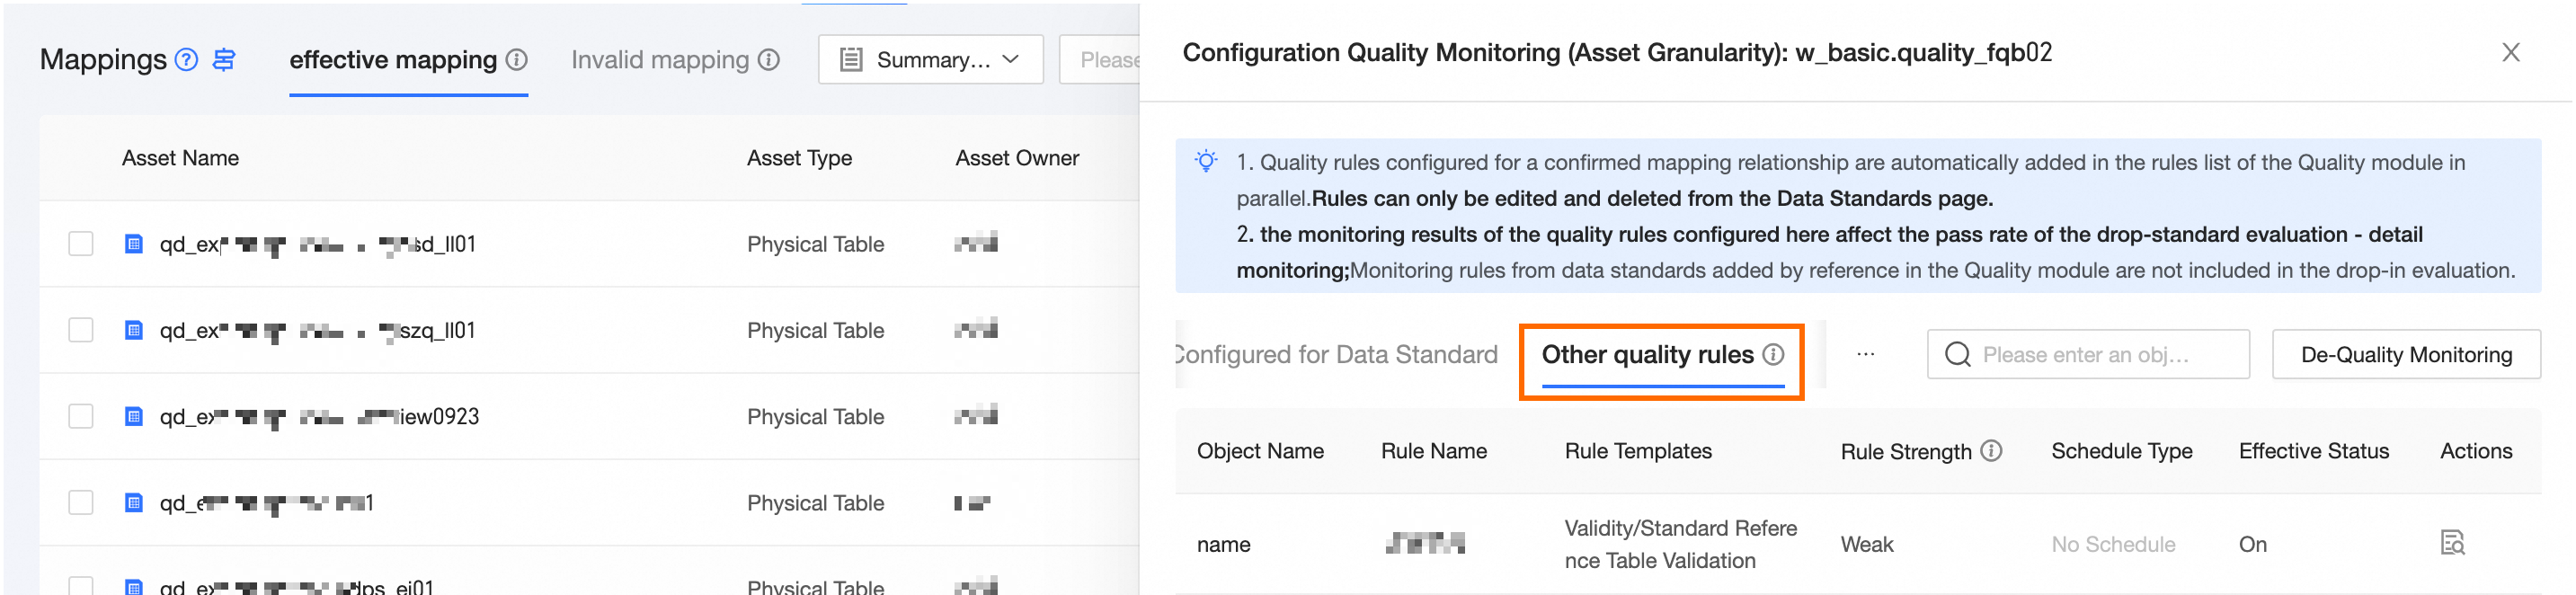2576x595 pixels.
Task: Open rule details icon in Actions column
Action: click(x=2451, y=543)
